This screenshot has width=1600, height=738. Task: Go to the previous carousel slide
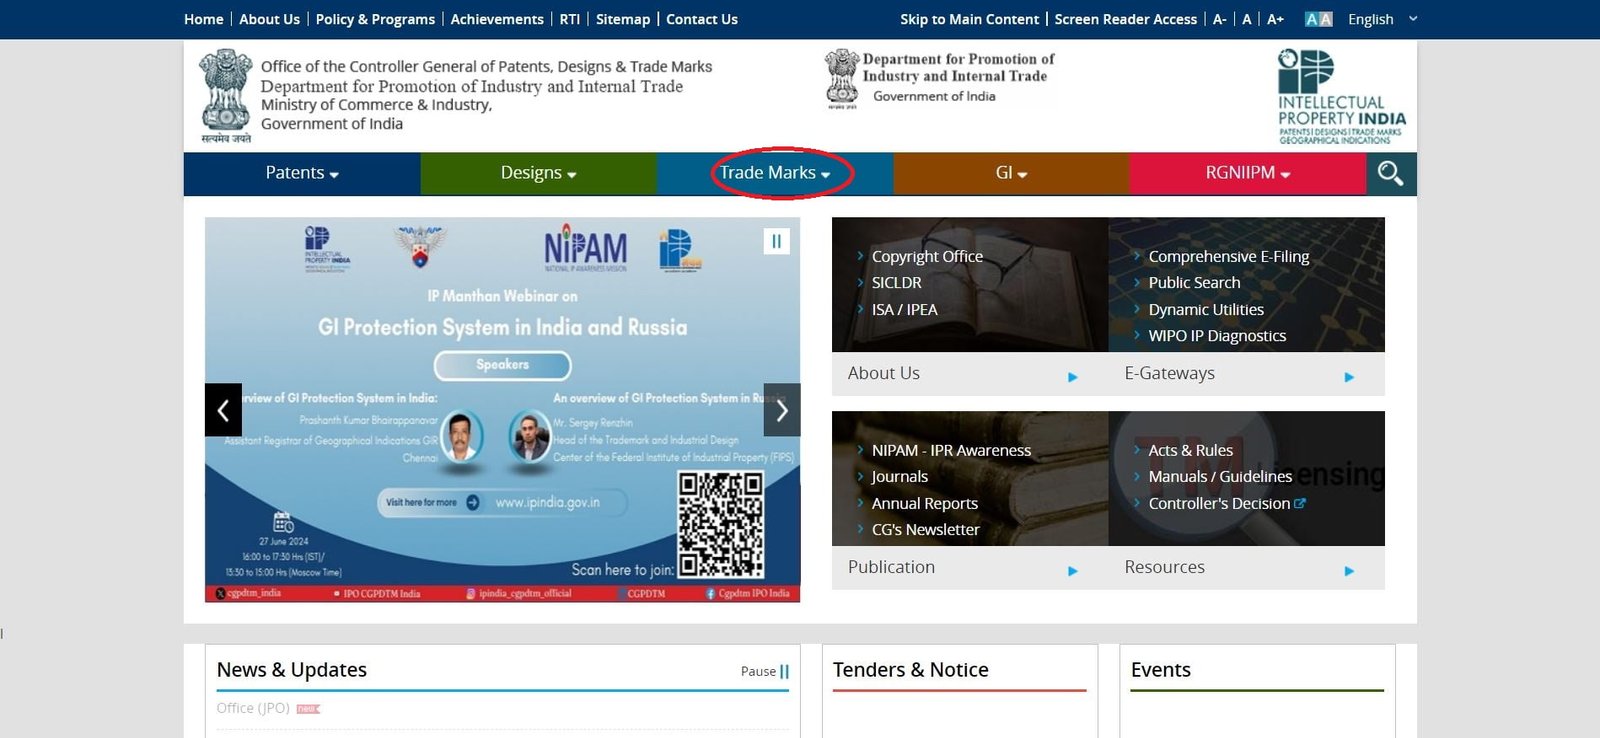click(x=223, y=410)
